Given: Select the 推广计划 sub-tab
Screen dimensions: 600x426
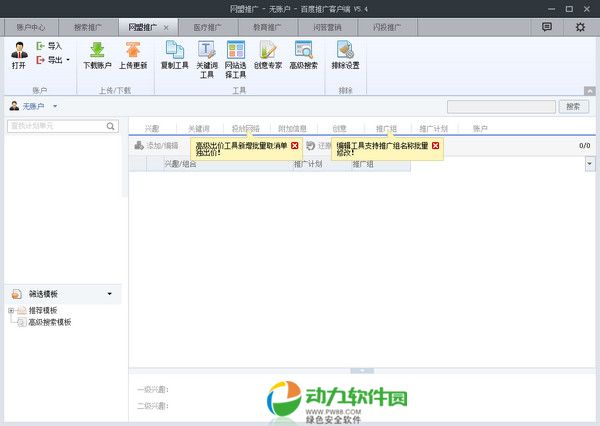Looking at the screenshot, I should click(x=434, y=129).
